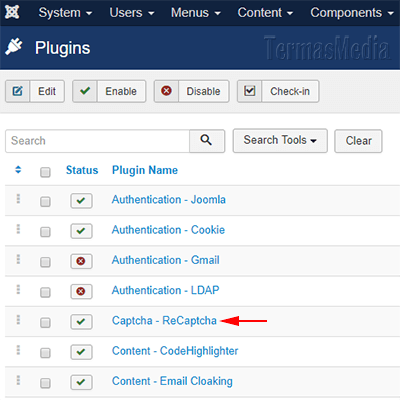Open Content - Email Cloaking plugin

[x=172, y=381]
